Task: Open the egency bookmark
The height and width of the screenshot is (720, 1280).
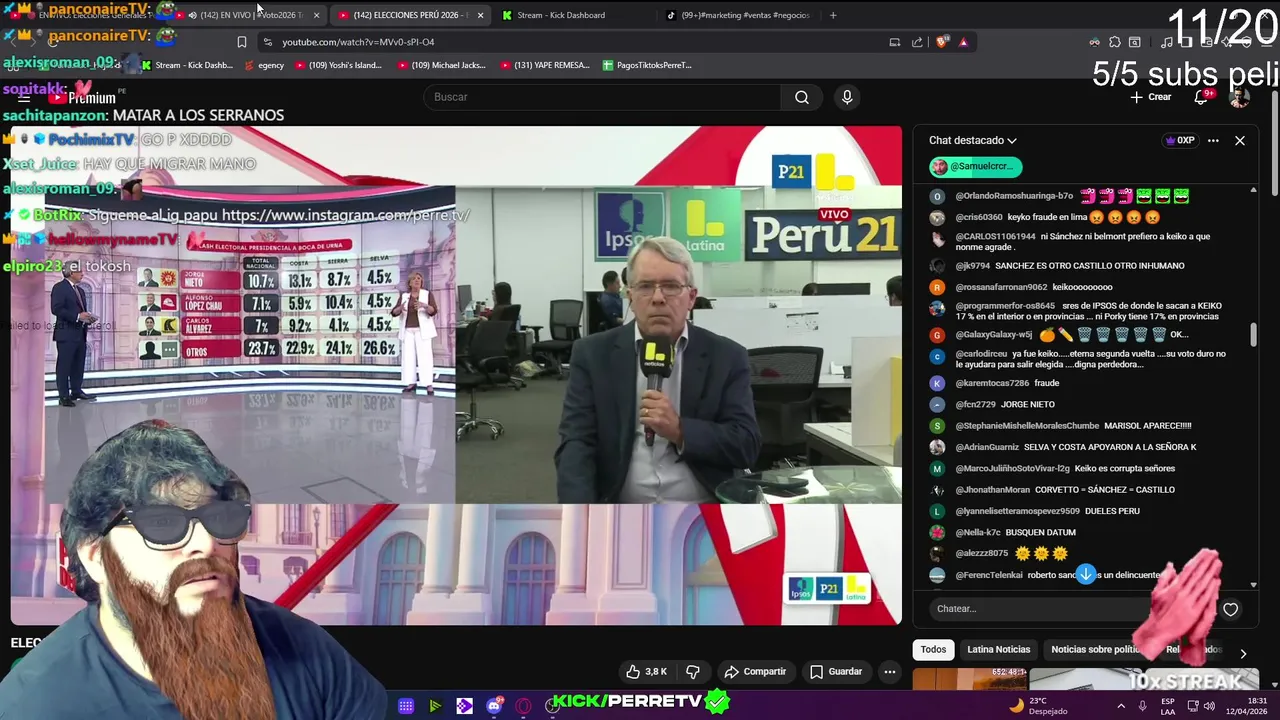Action: 264,65
